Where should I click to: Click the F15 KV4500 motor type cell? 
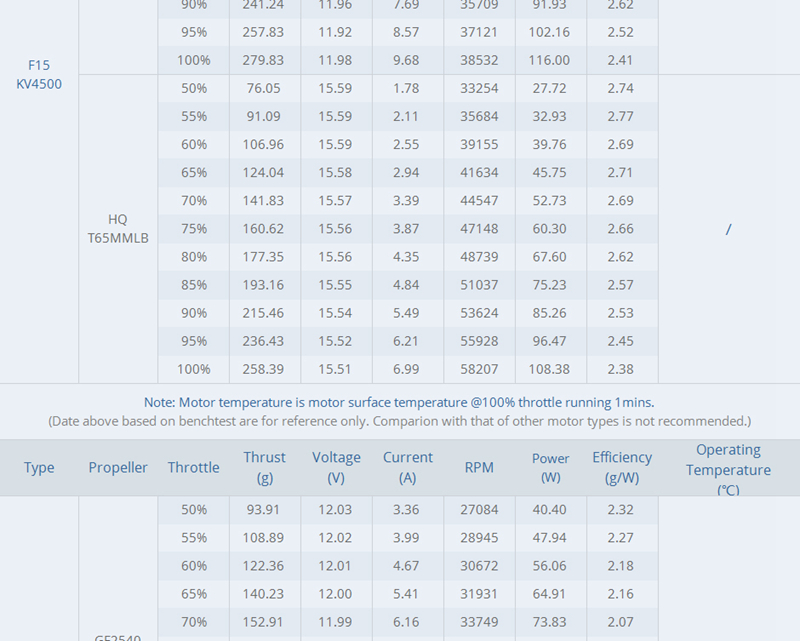pos(39,75)
